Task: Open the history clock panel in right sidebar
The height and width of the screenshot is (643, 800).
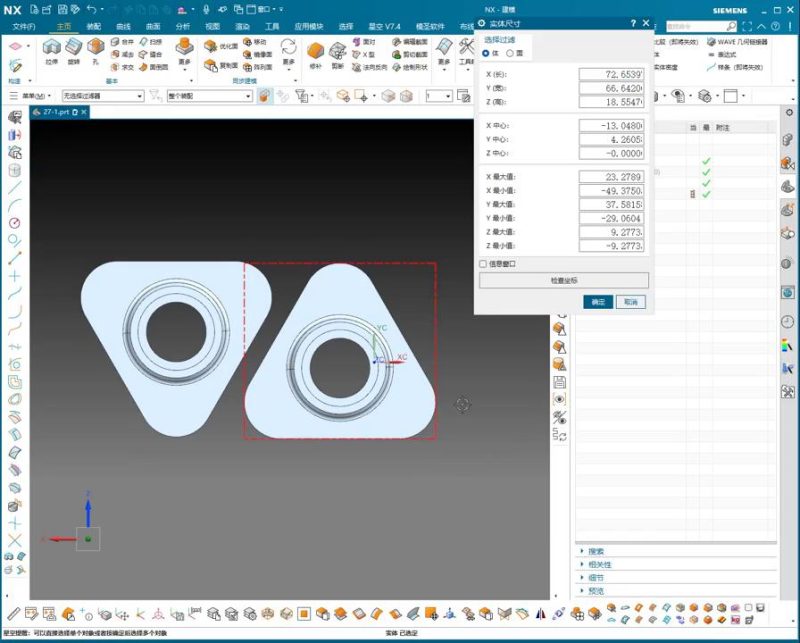Action: (787, 321)
